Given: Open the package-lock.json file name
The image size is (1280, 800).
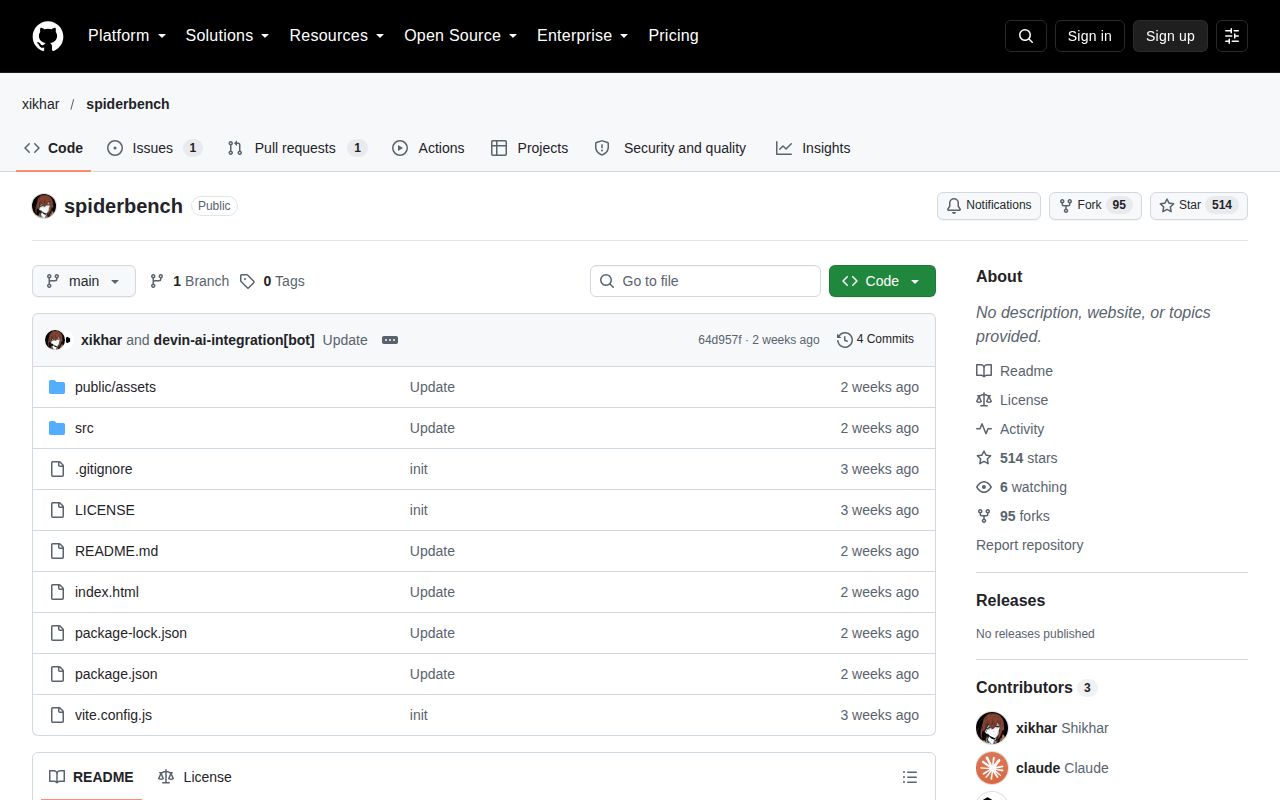Looking at the screenshot, I should pos(131,633).
